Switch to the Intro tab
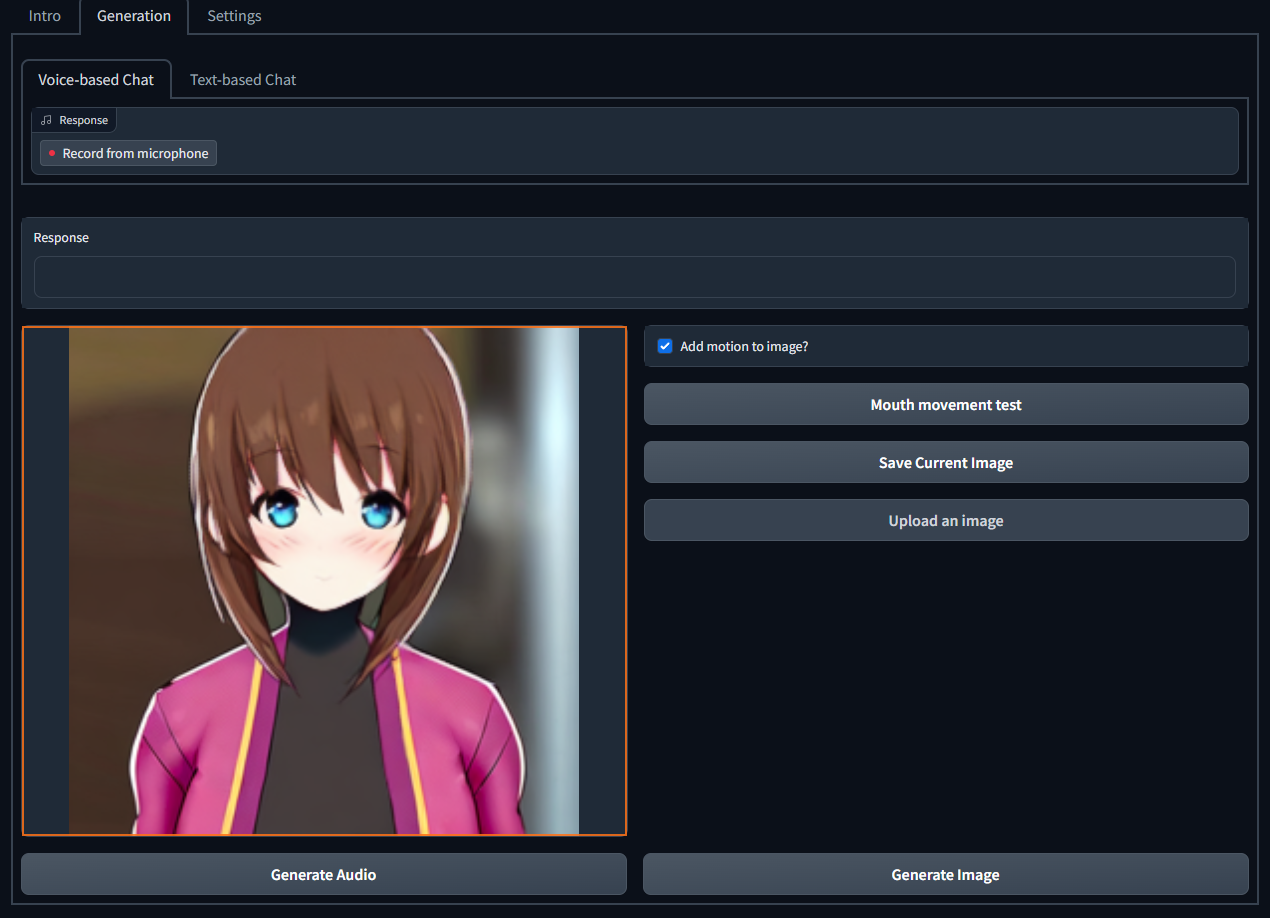1270x918 pixels. tap(45, 16)
